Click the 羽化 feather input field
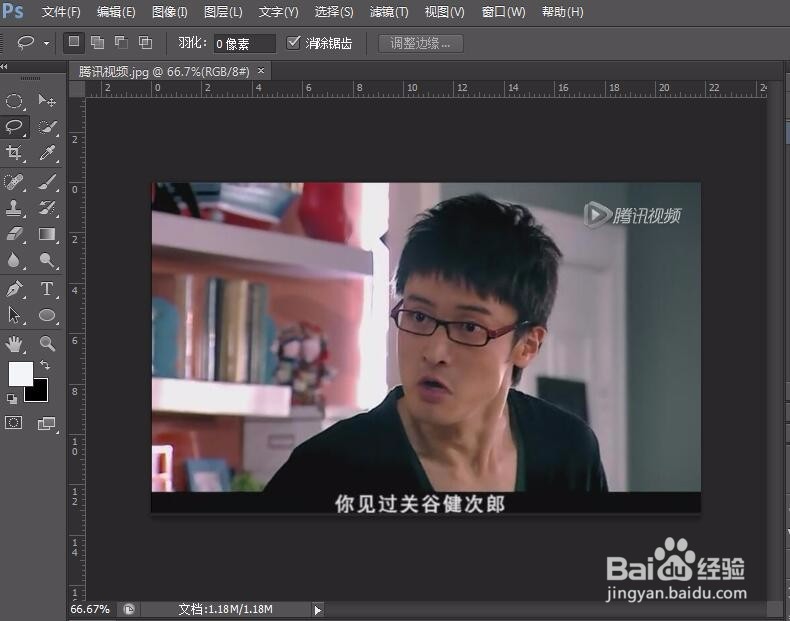790x621 pixels. tap(244, 43)
